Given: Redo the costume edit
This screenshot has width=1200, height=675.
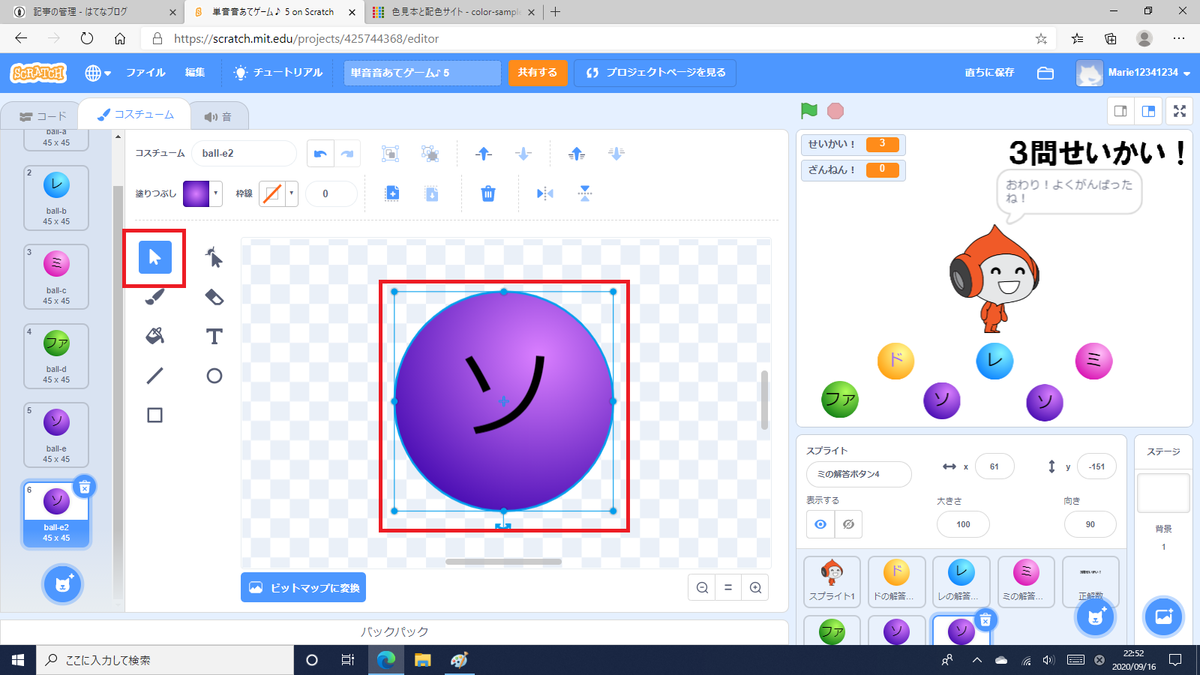Looking at the screenshot, I should (x=347, y=154).
